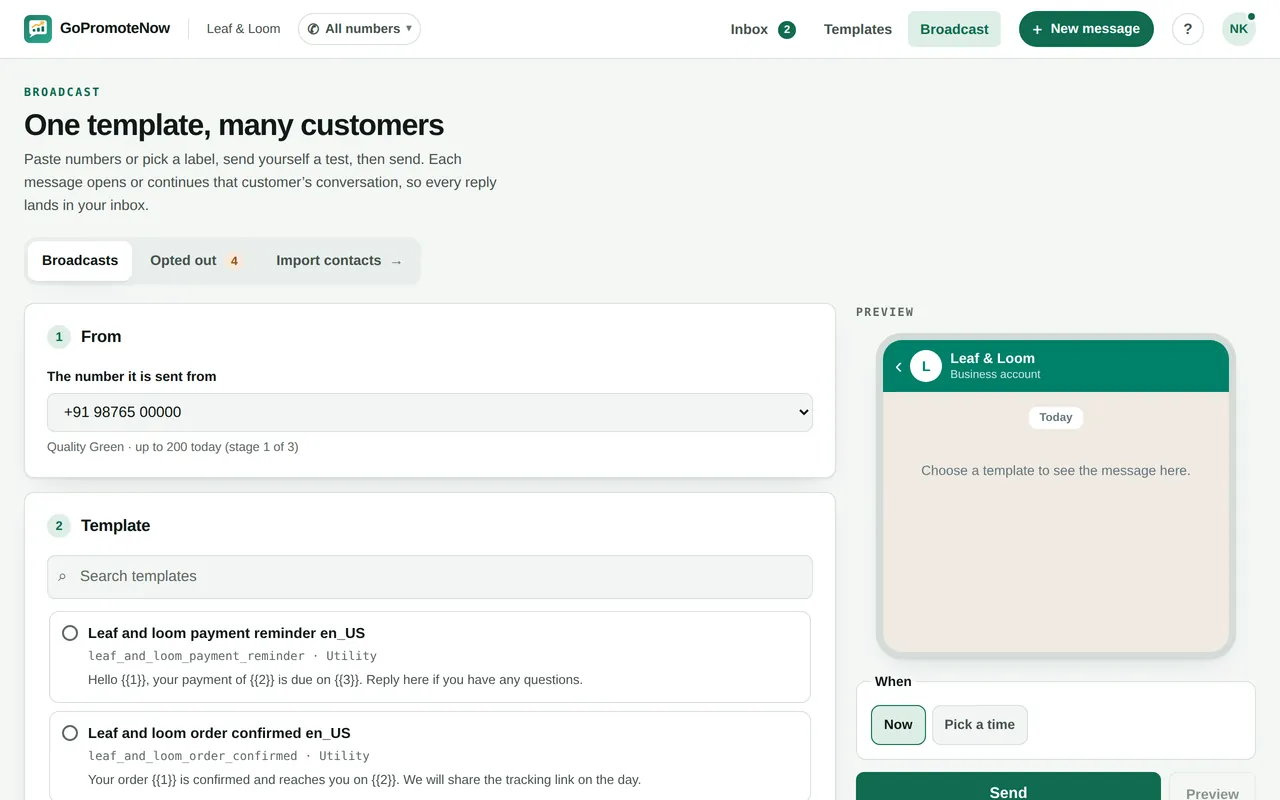The height and width of the screenshot is (800, 1280).
Task: Click the New message button
Action: (1086, 29)
